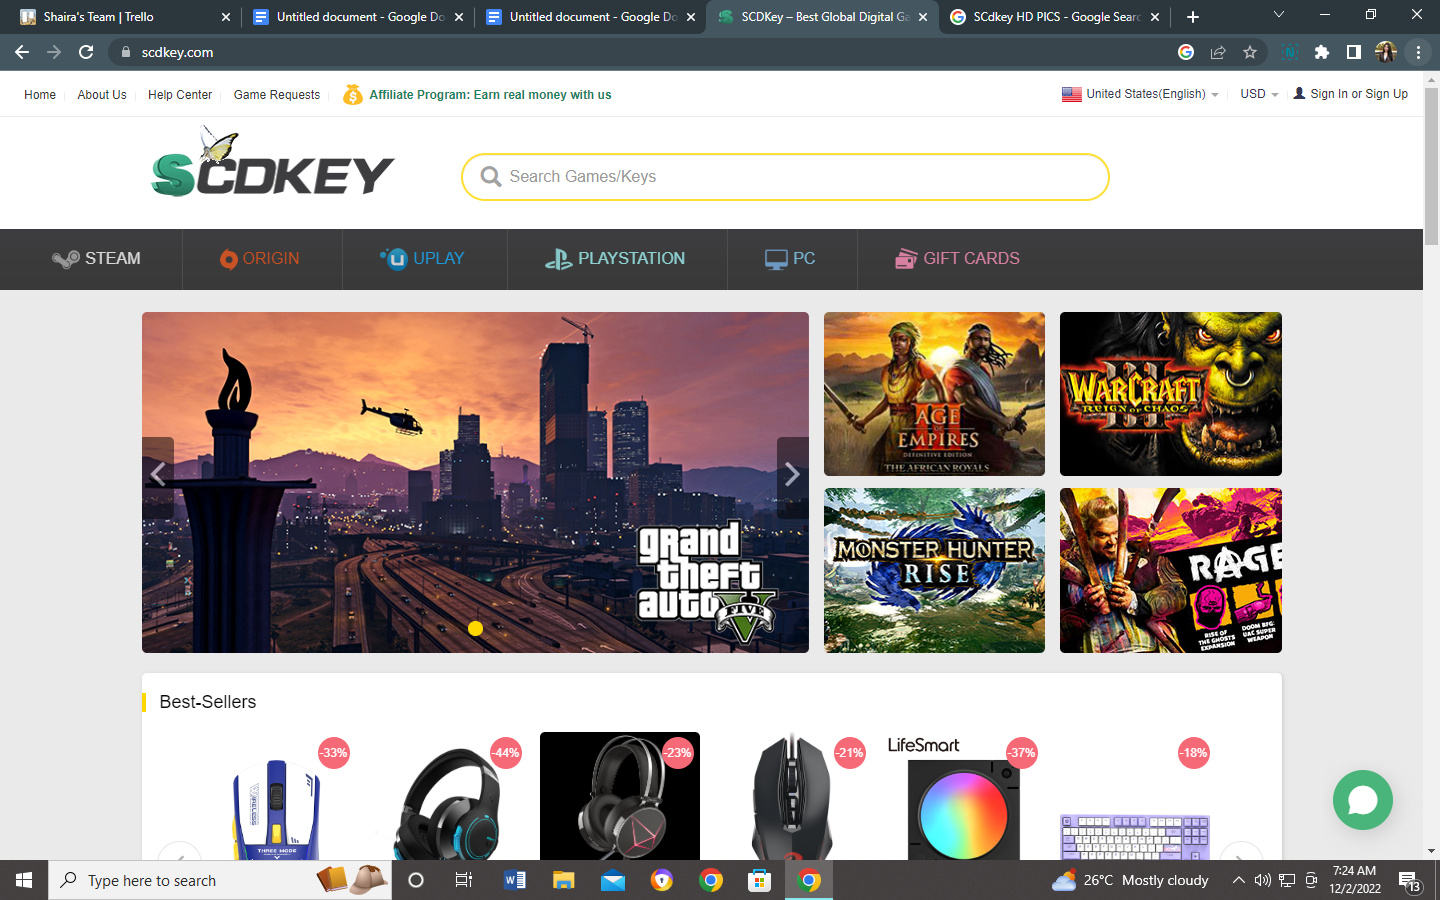The width and height of the screenshot is (1440, 900).
Task: Open Microsoft Store from the taskbar
Action: pyautogui.click(x=760, y=880)
